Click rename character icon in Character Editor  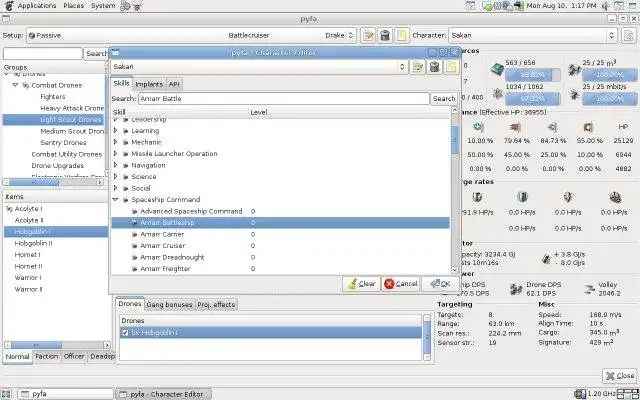[x=418, y=67]
